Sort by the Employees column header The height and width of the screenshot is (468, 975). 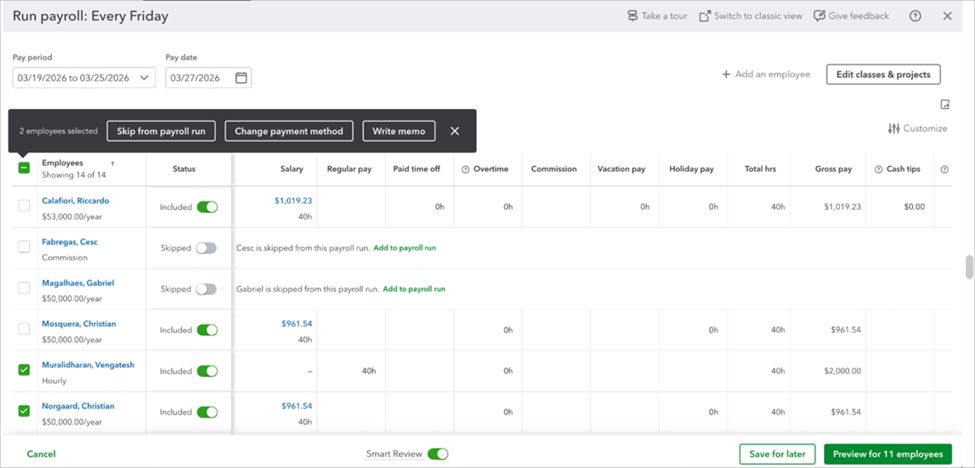[x=62, y=163]
